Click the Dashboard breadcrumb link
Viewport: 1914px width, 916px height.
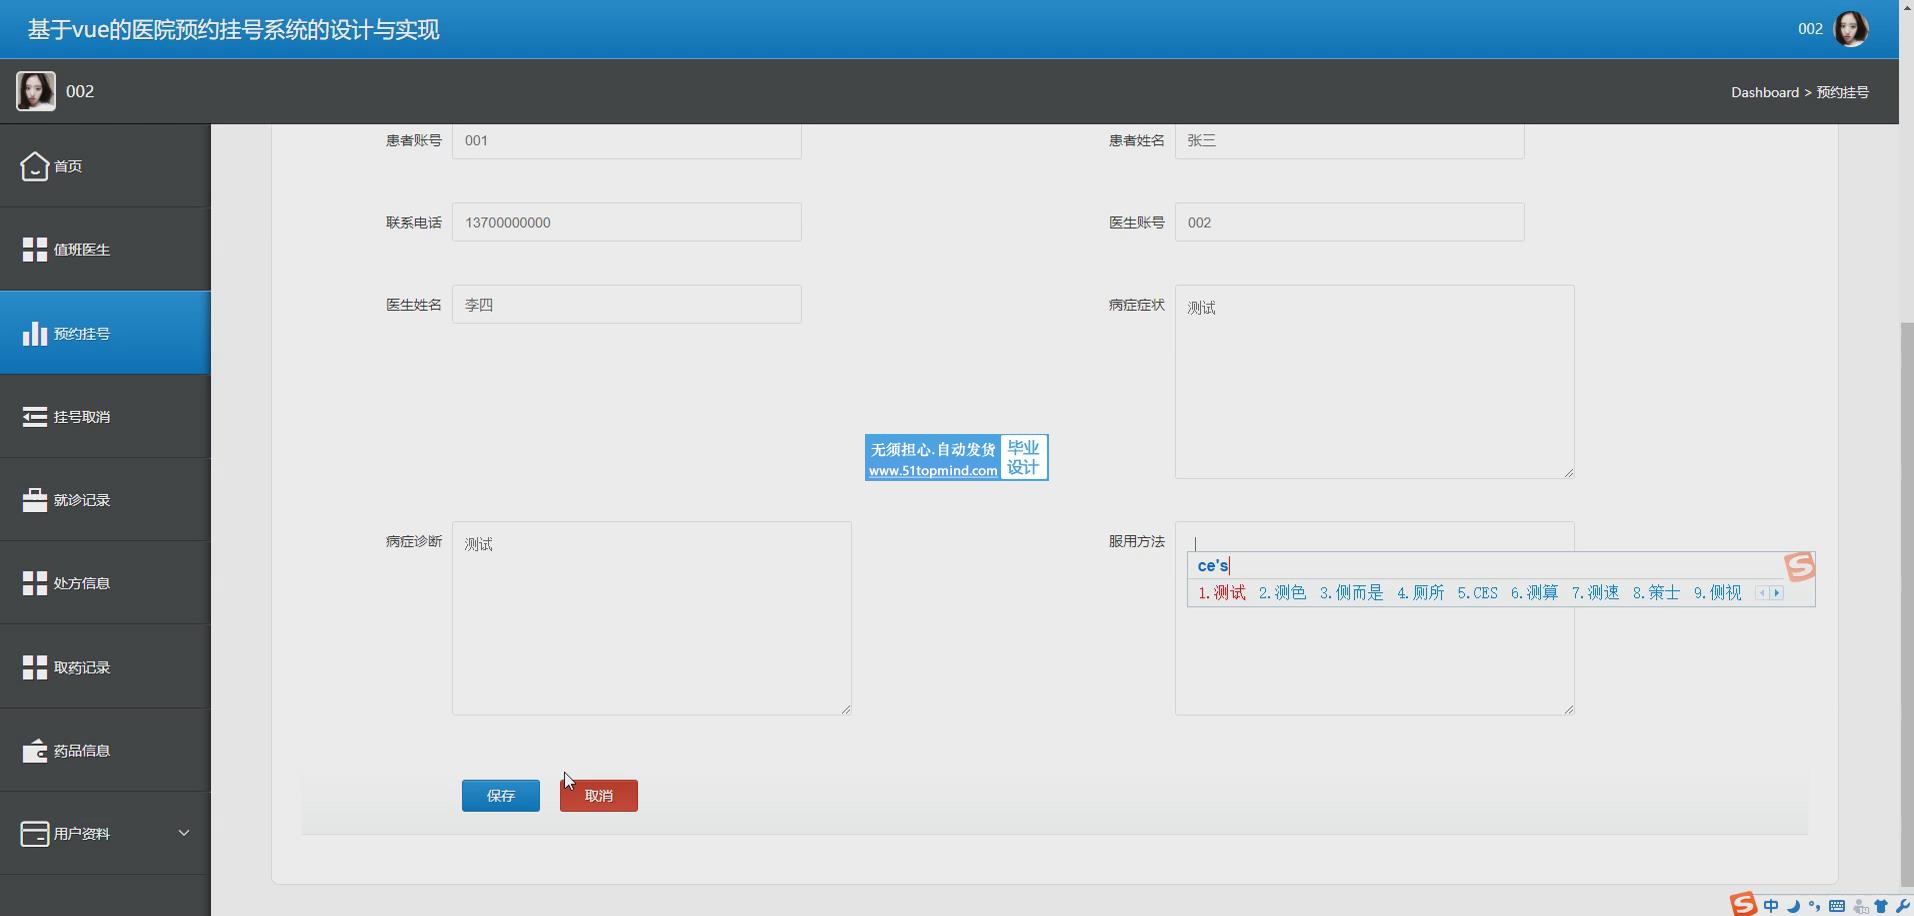click(x=1765, y=92)
